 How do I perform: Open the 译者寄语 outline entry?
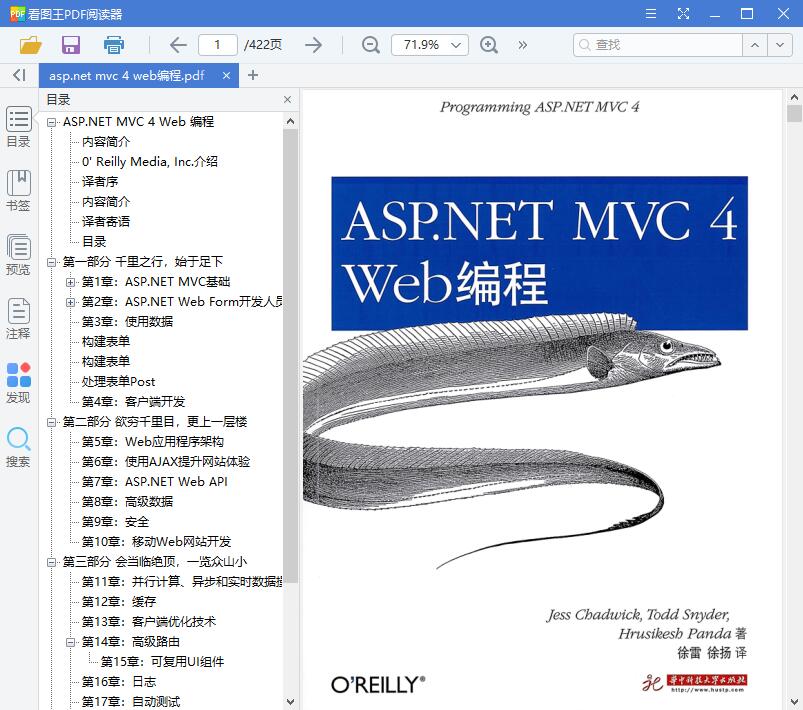(x=106, y=222)
